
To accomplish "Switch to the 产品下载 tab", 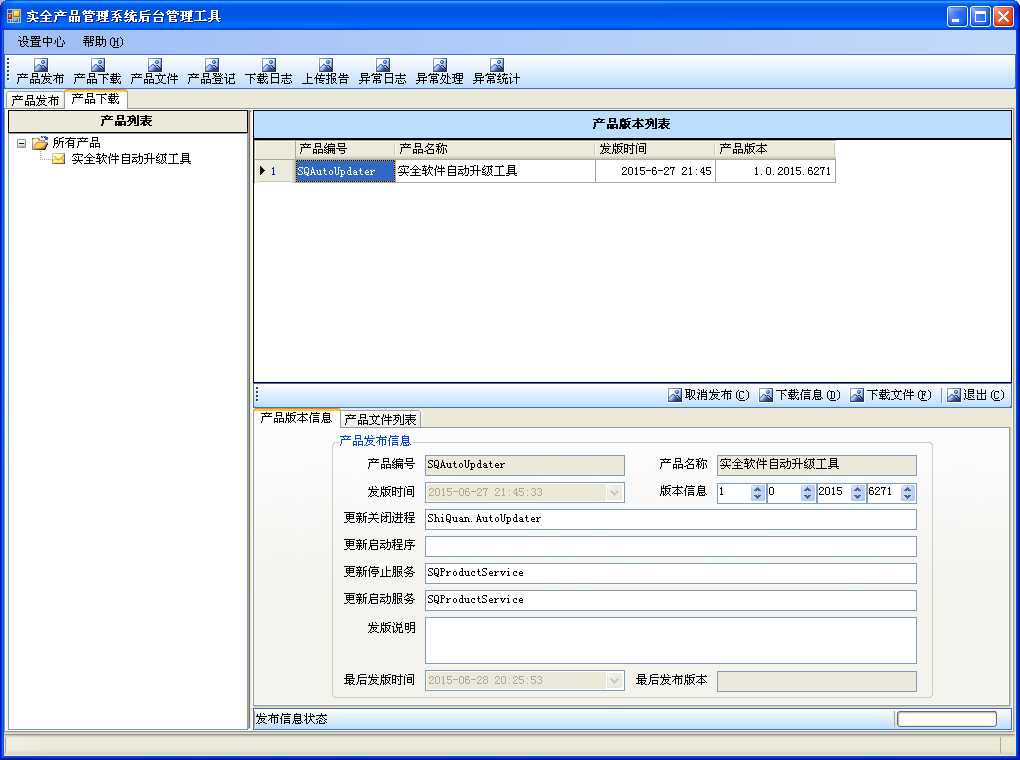I will coord(96,99).
